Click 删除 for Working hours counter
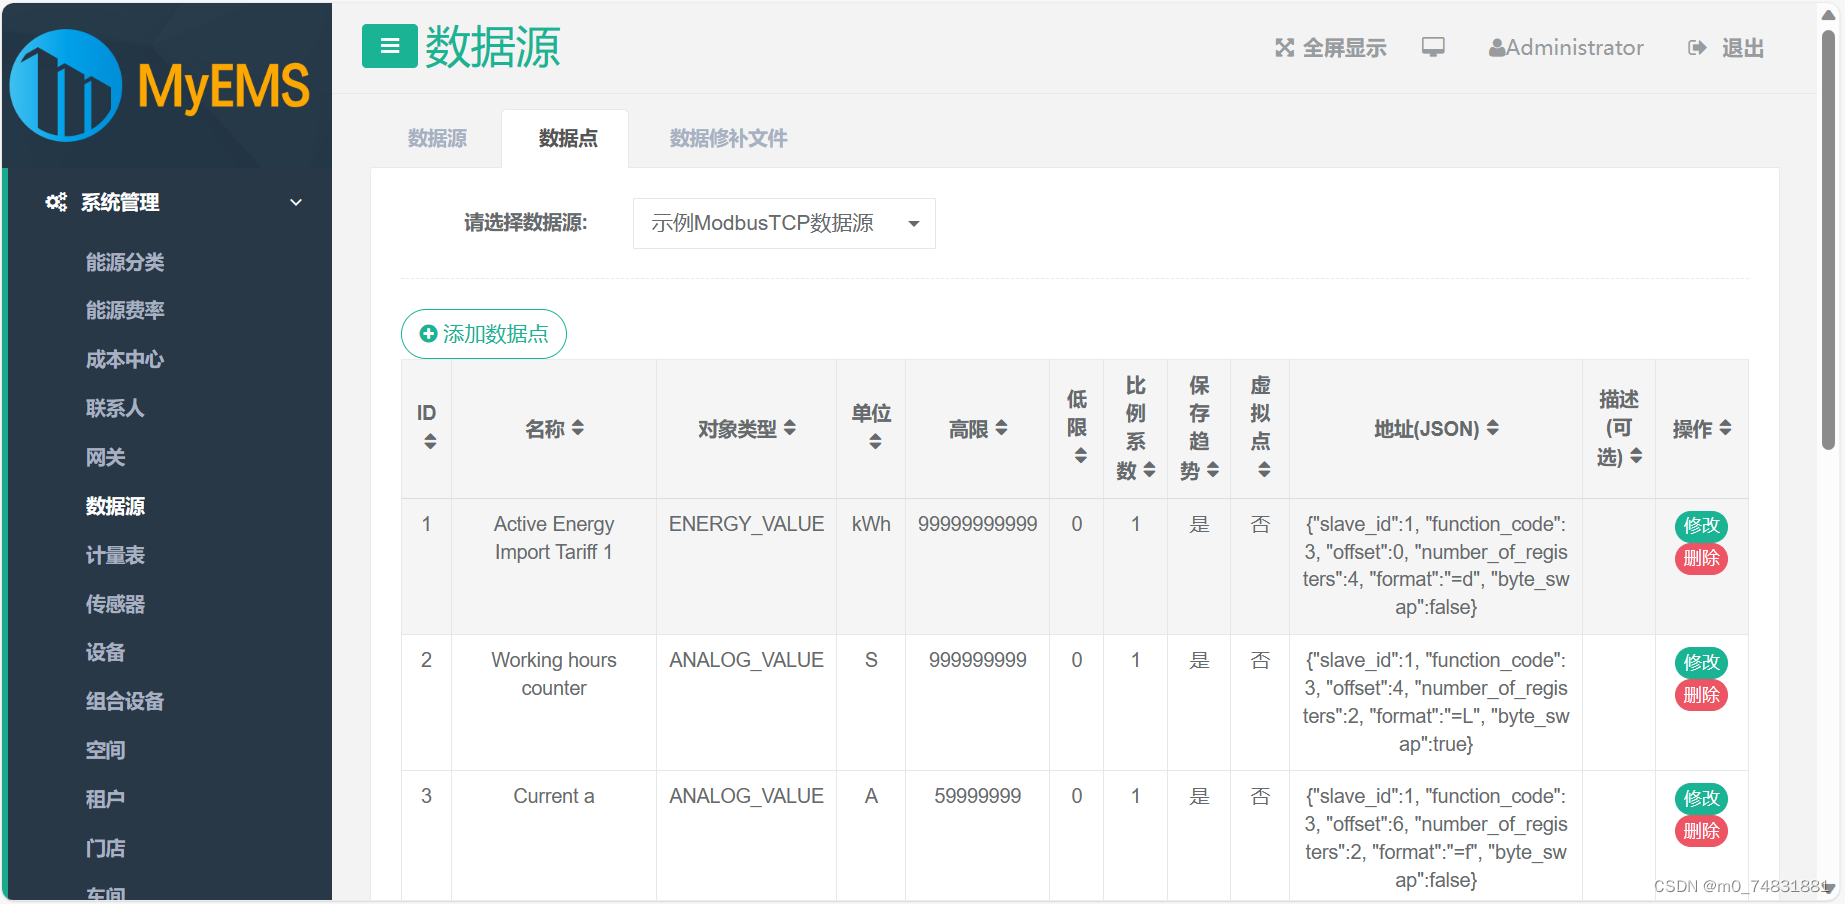This screenshot has height=904, width=1845. click(1700, 695)
